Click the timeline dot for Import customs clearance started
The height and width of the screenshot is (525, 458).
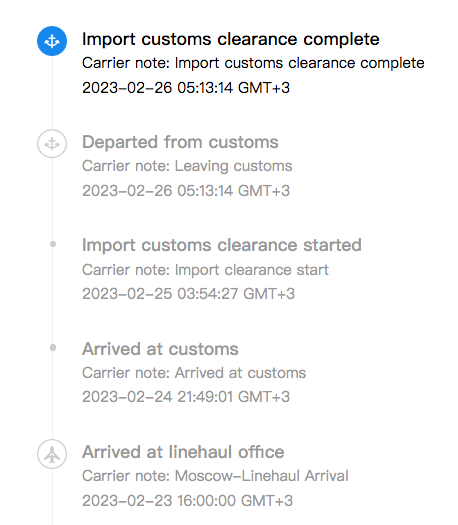(53, 244)
